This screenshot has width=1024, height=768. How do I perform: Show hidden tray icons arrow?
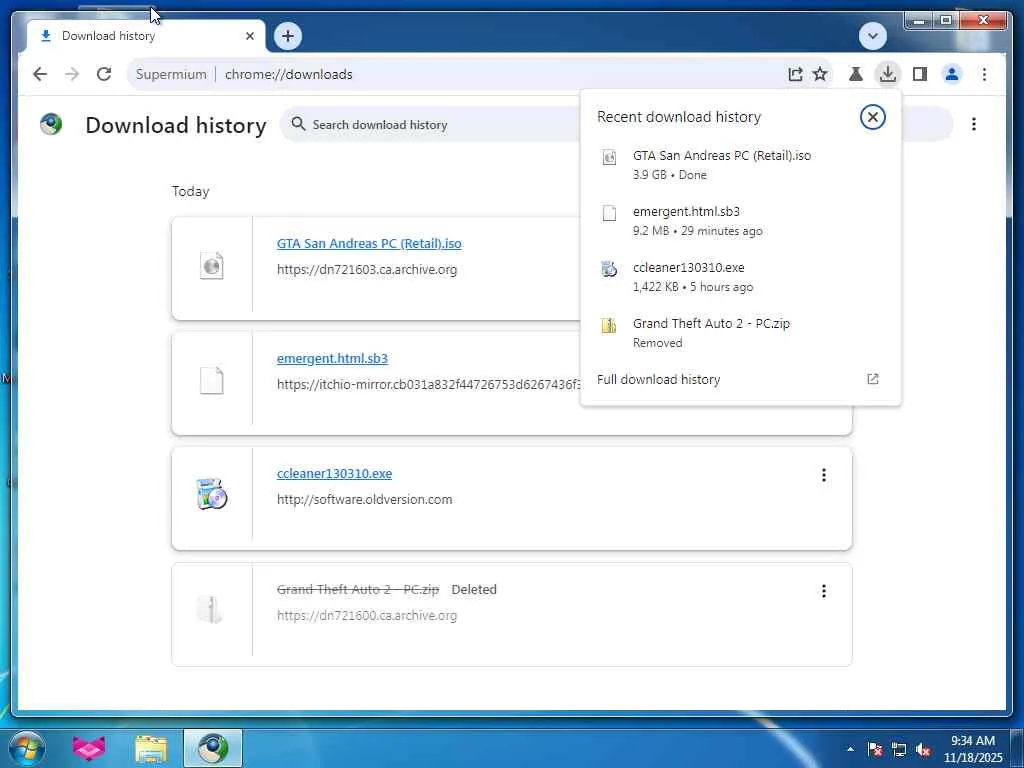(x=850, y=749)
